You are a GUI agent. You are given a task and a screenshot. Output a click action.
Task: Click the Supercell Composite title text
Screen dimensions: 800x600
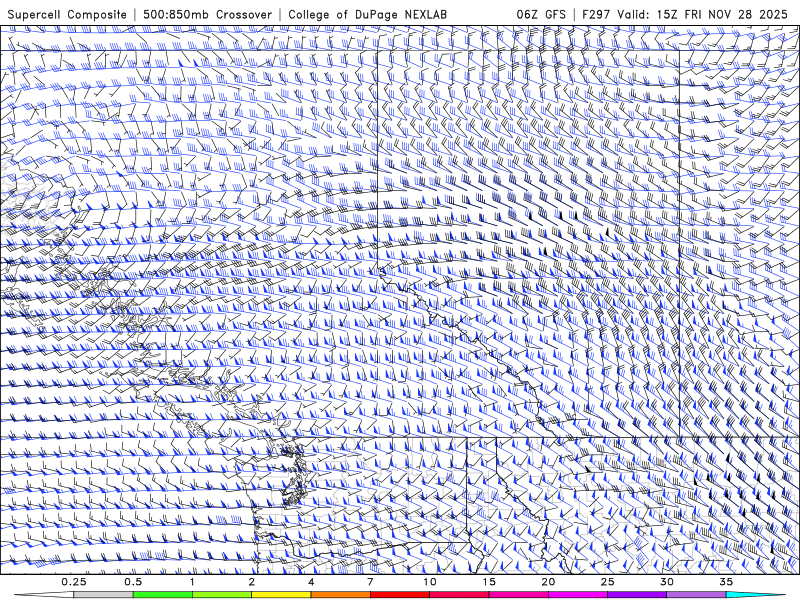click(67, 14)
